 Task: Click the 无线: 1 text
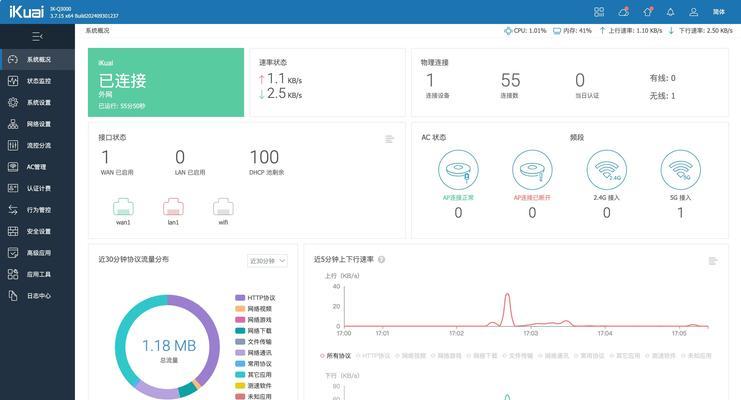[x=662, y=96]
